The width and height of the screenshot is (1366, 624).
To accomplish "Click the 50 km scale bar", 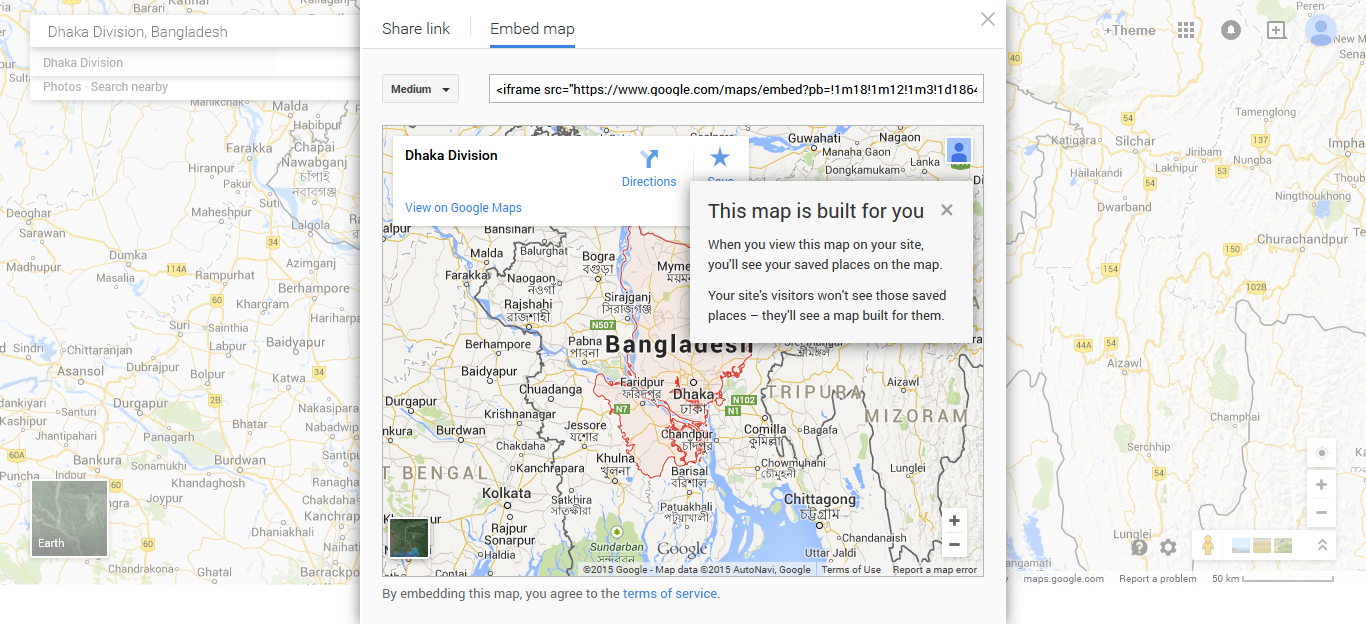I will point(1272,579).
